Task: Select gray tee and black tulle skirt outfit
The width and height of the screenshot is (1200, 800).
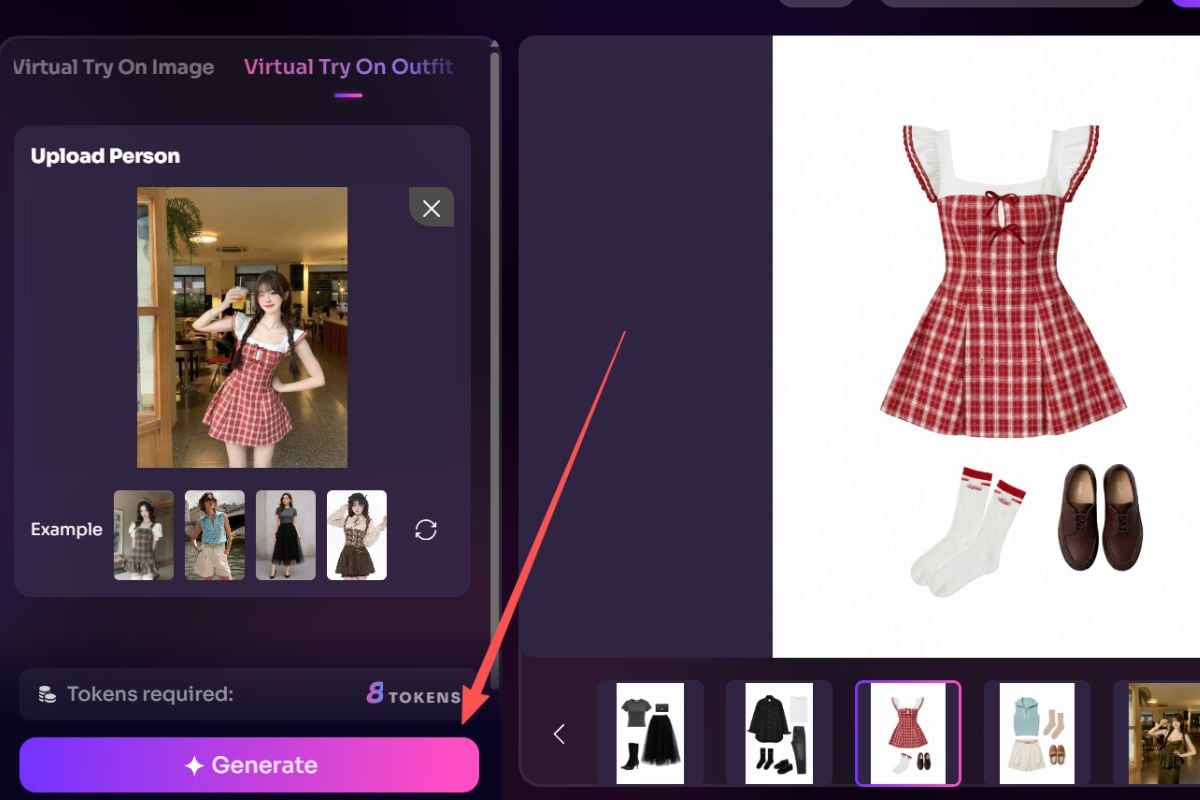Action: [650, 733]
